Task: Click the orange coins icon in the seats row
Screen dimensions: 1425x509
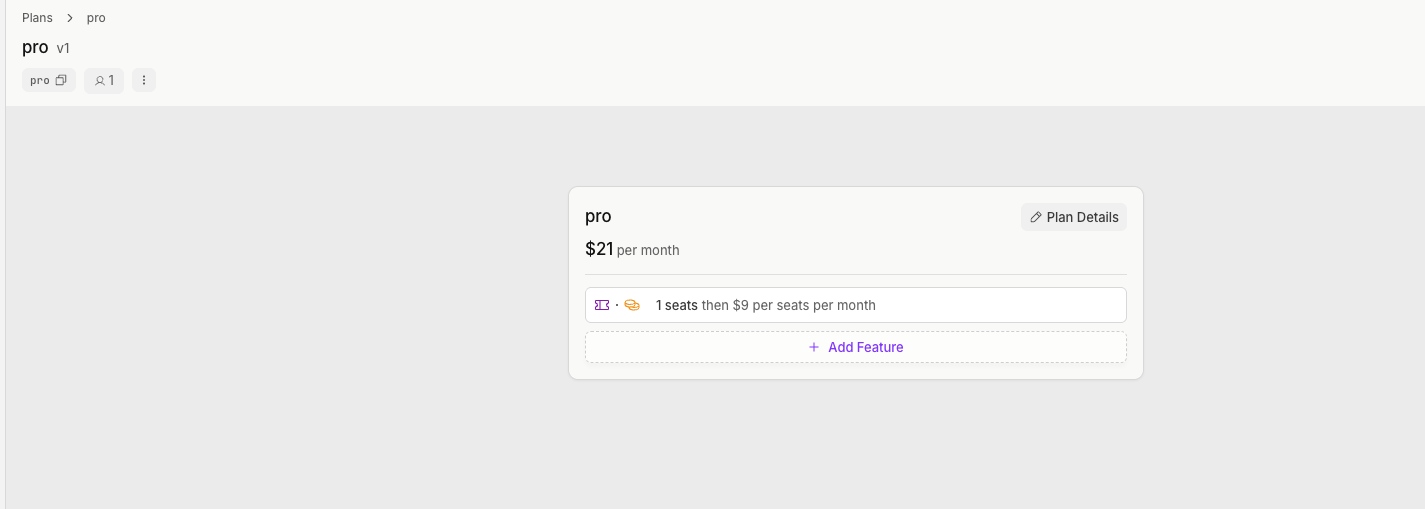Action: point(632,305)
